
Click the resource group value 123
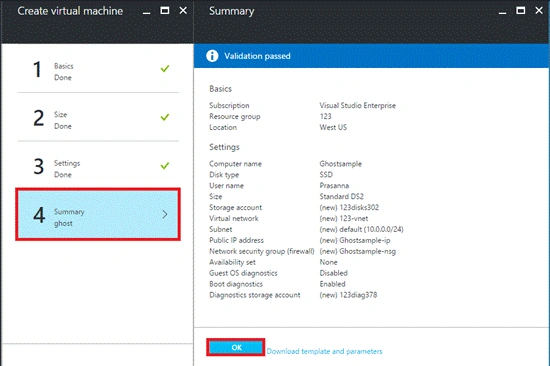[326, 116]
